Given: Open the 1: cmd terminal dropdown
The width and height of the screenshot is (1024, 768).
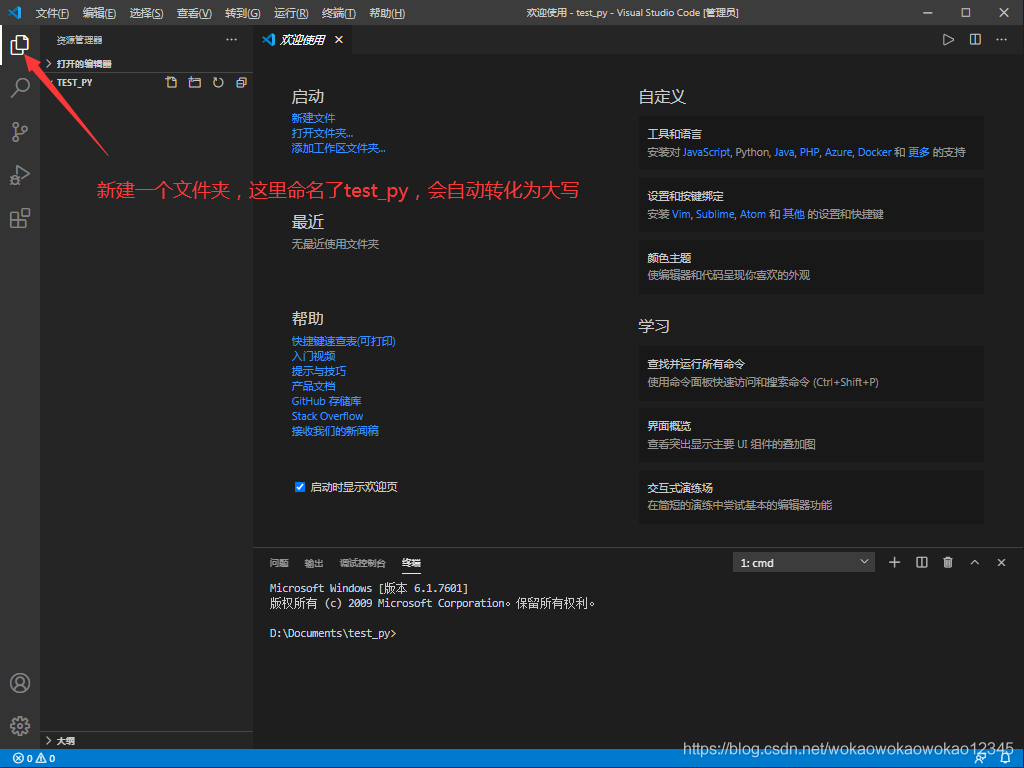Looking at the screenshot, I should pyautogui.click(x=804, y=562).
